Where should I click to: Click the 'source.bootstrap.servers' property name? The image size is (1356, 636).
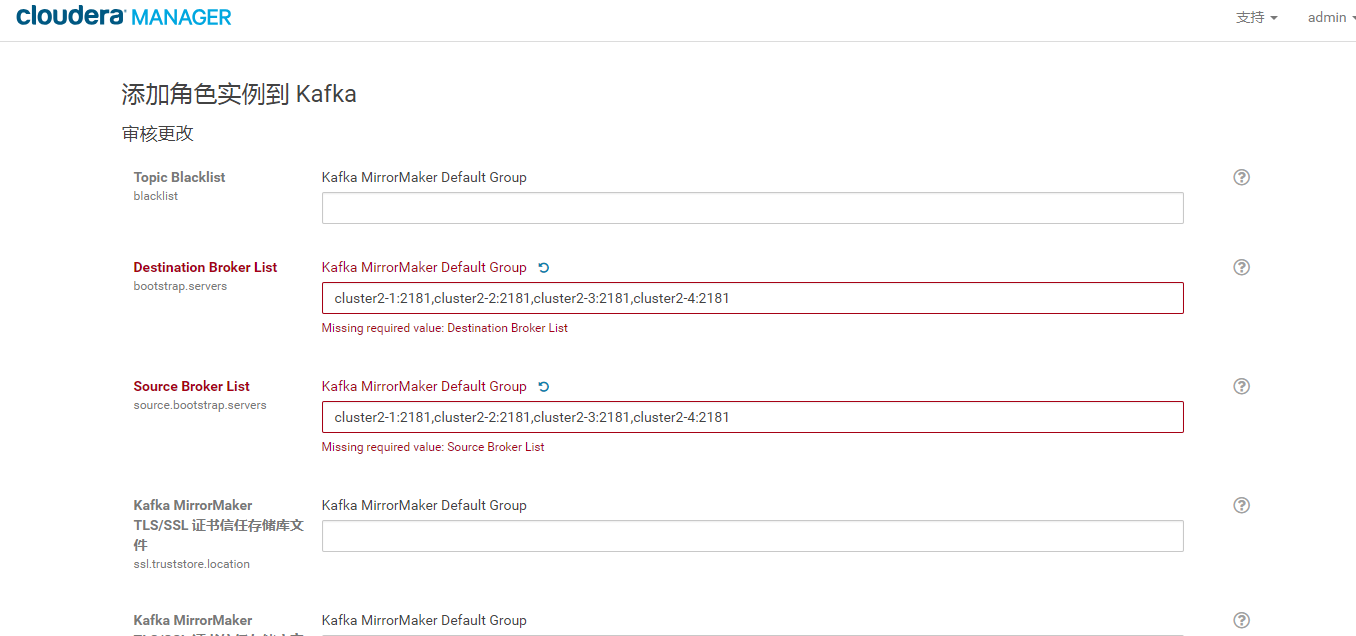(x=200, y=405)
